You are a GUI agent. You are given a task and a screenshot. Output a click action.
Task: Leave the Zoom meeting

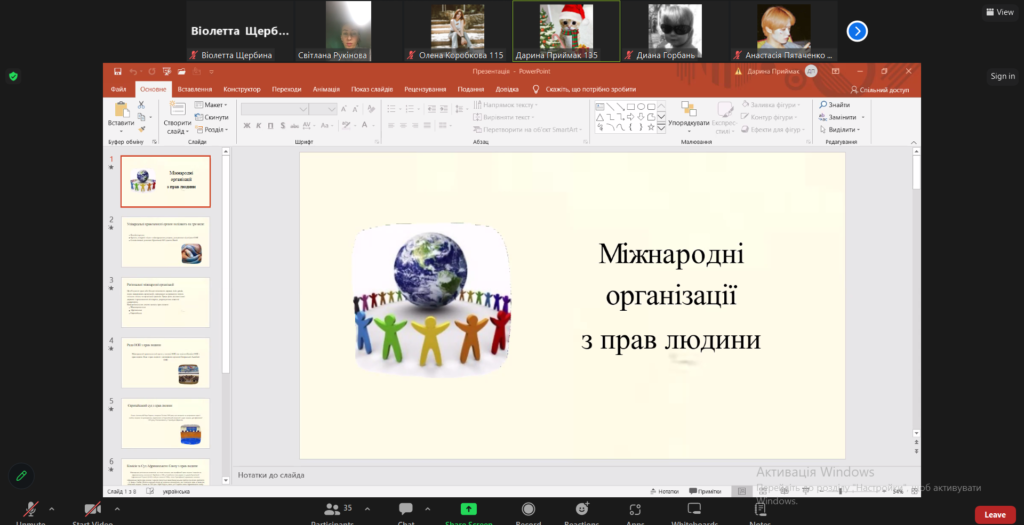coord(995,515)
